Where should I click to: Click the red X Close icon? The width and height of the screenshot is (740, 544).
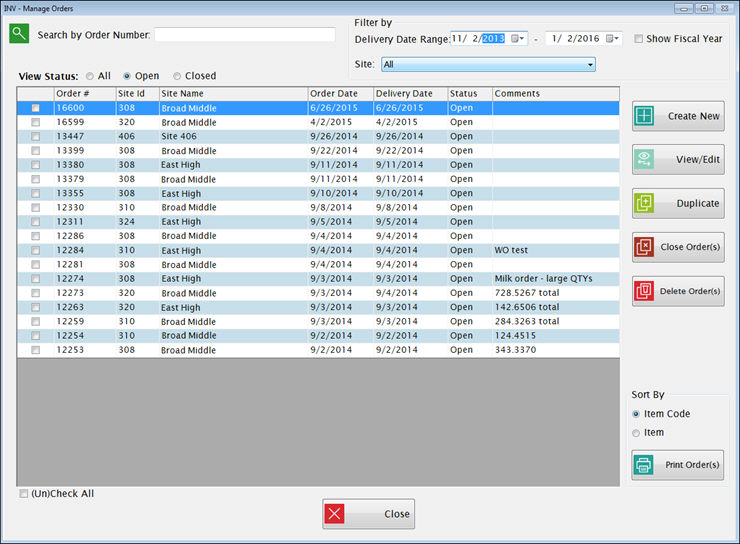tap(336, 514)
